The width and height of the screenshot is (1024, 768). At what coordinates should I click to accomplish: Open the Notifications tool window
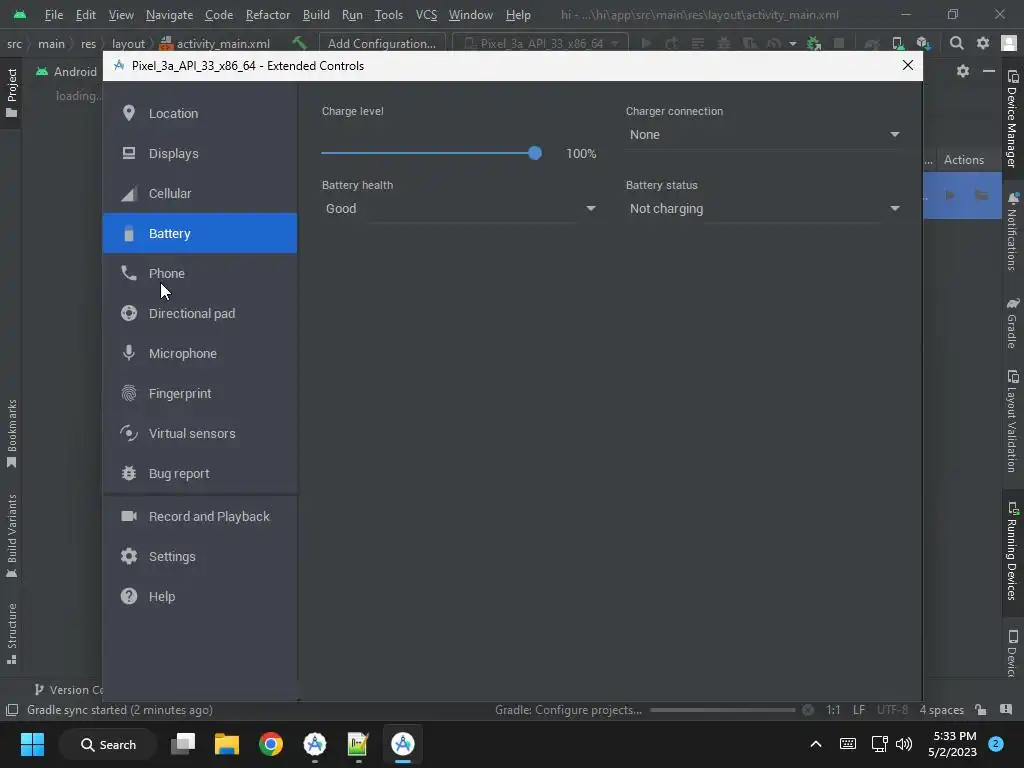coord(1012,231)
